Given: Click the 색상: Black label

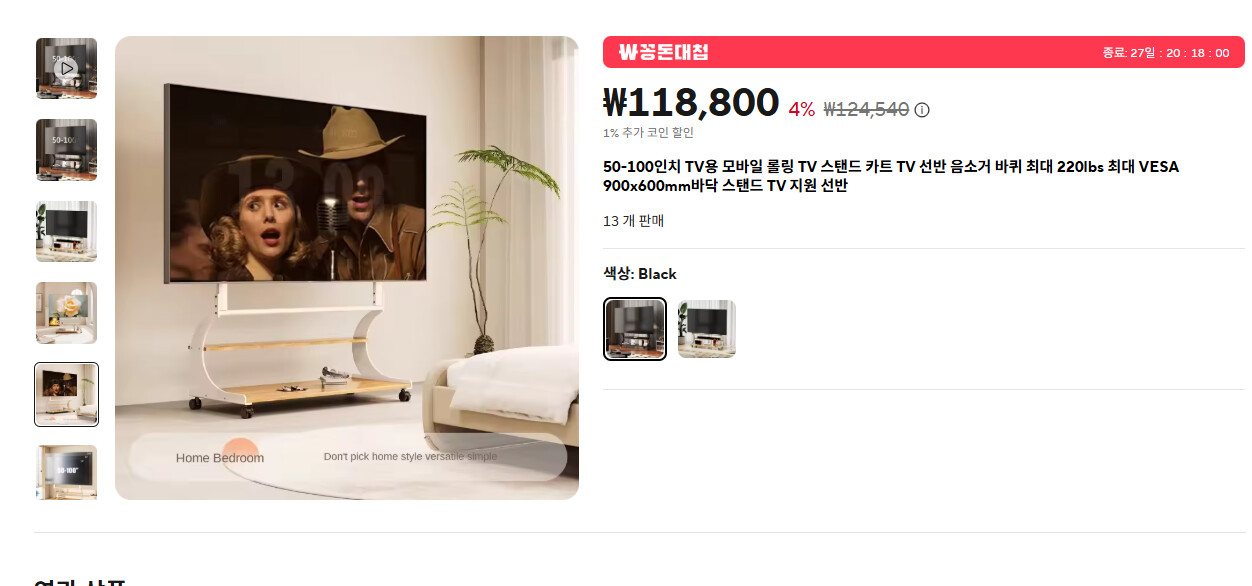Looking at the screenshot, I should point(640,274).
